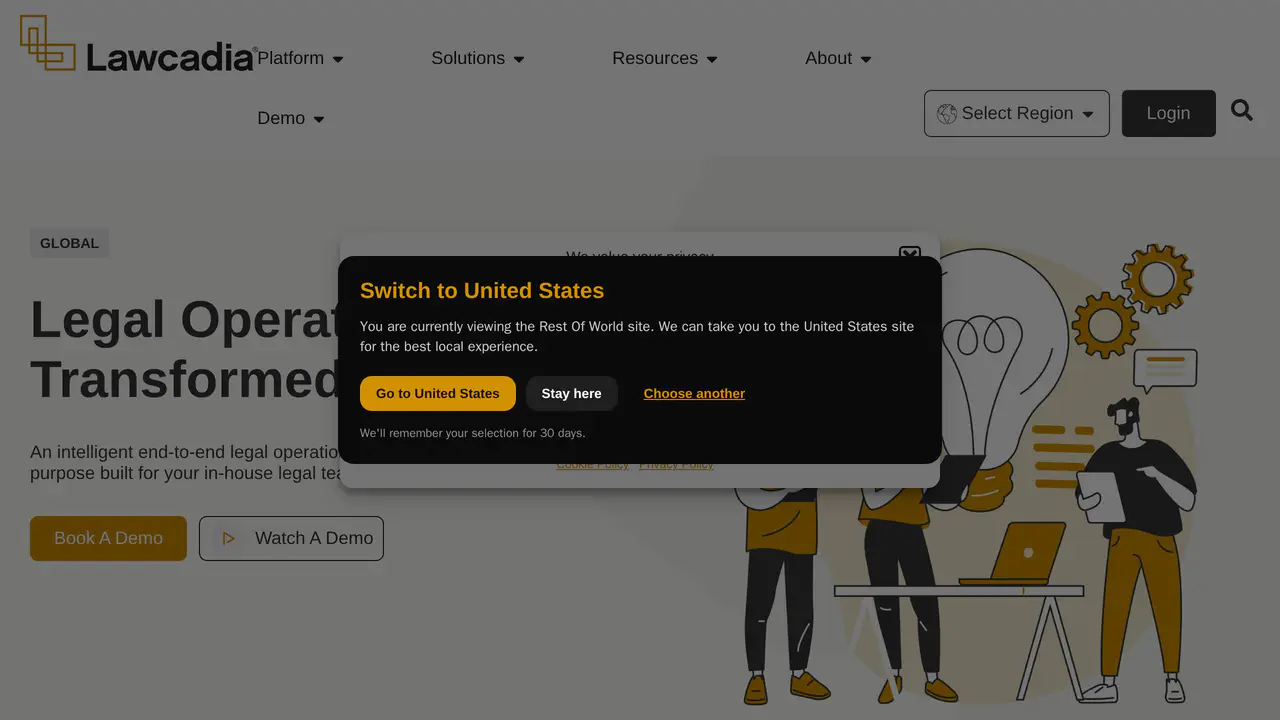The image size is (1280, 720).
Task: Expand the Demo menu arrow
Action: click(319, 119)
